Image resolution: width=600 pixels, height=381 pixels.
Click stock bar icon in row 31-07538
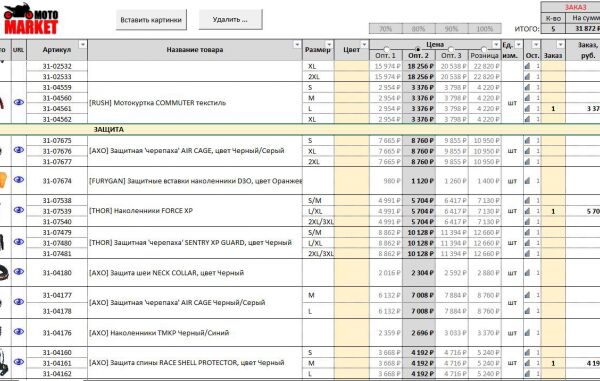(527, 200)
